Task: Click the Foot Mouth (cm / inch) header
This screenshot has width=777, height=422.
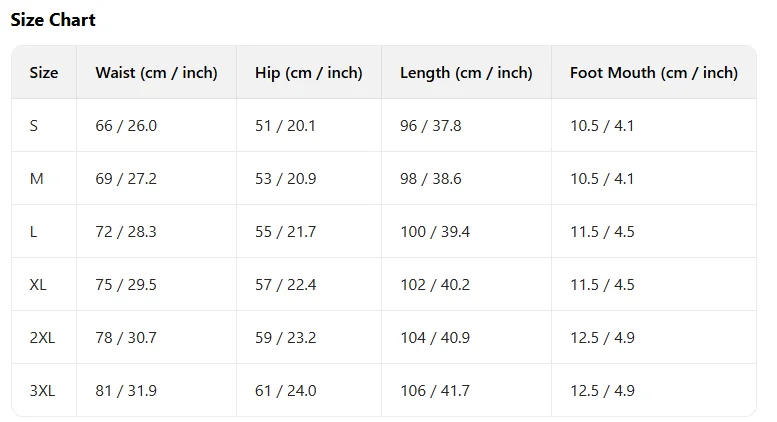Action: pyautogui.click(x=654, y=73)
